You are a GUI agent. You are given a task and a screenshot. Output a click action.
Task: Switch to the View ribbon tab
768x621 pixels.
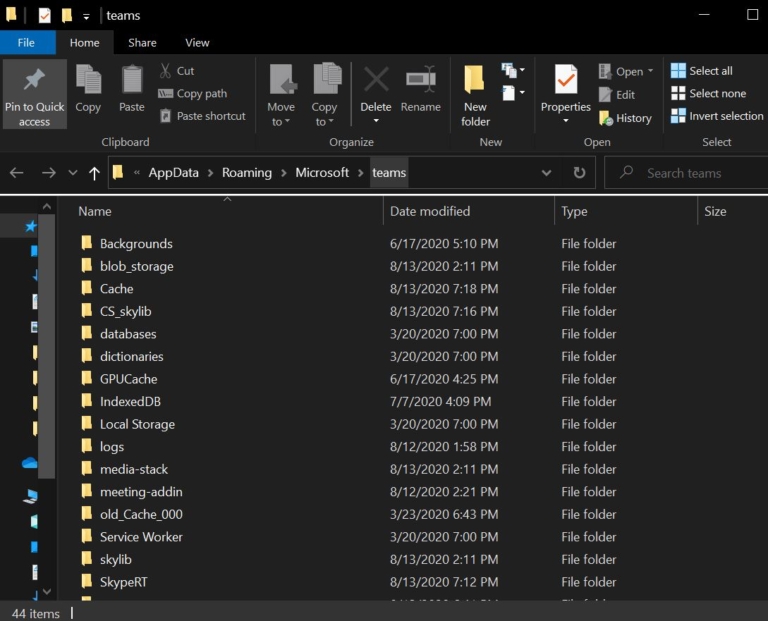point(197,43)
